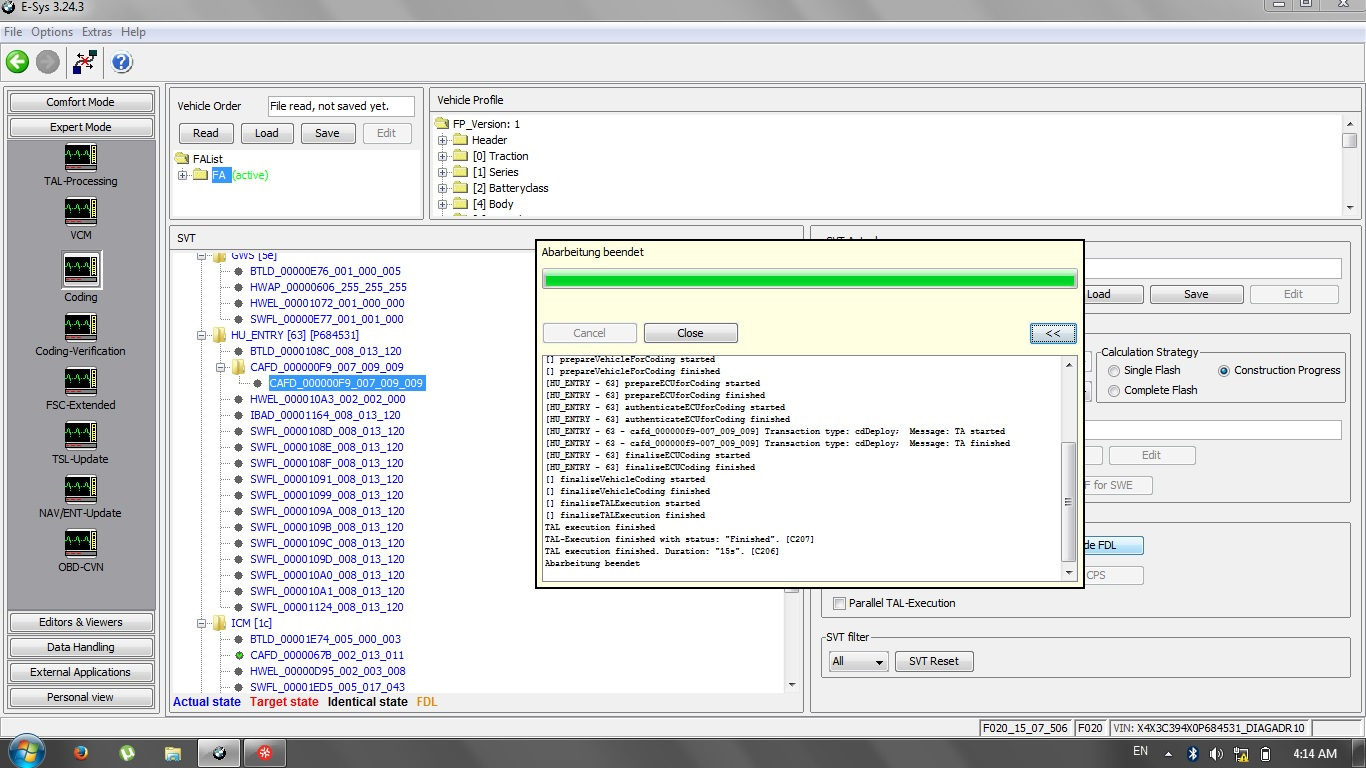The width and height of the screenshot is (1366, 768).
Task: Open the TSL-Update module icon
Action: [80, 436]
